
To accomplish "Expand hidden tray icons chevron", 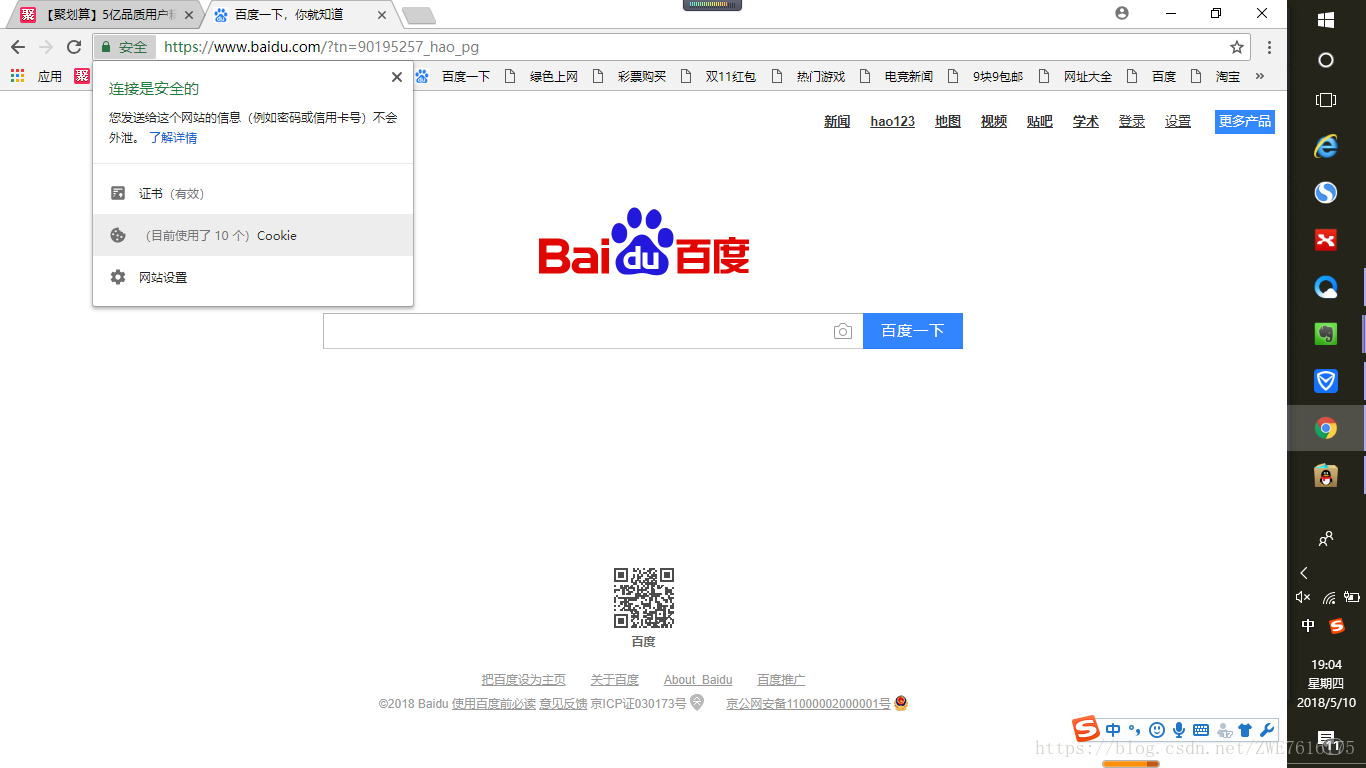I will (x=1304, y=573).
